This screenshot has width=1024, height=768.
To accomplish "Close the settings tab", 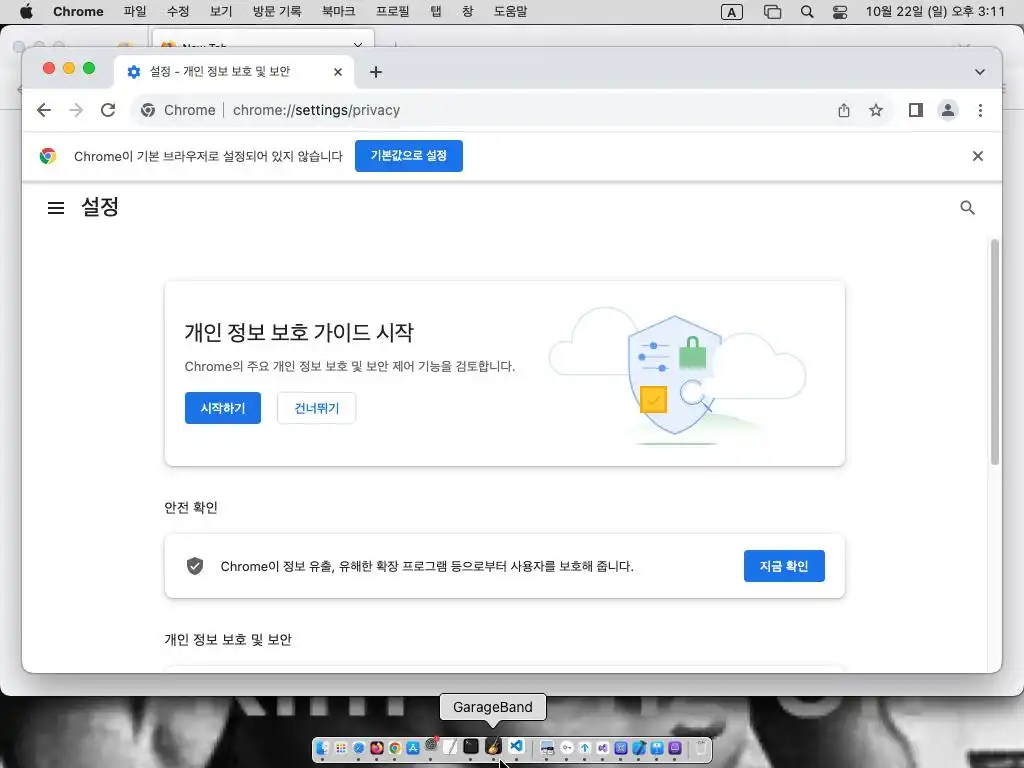I will click(338, 72).
